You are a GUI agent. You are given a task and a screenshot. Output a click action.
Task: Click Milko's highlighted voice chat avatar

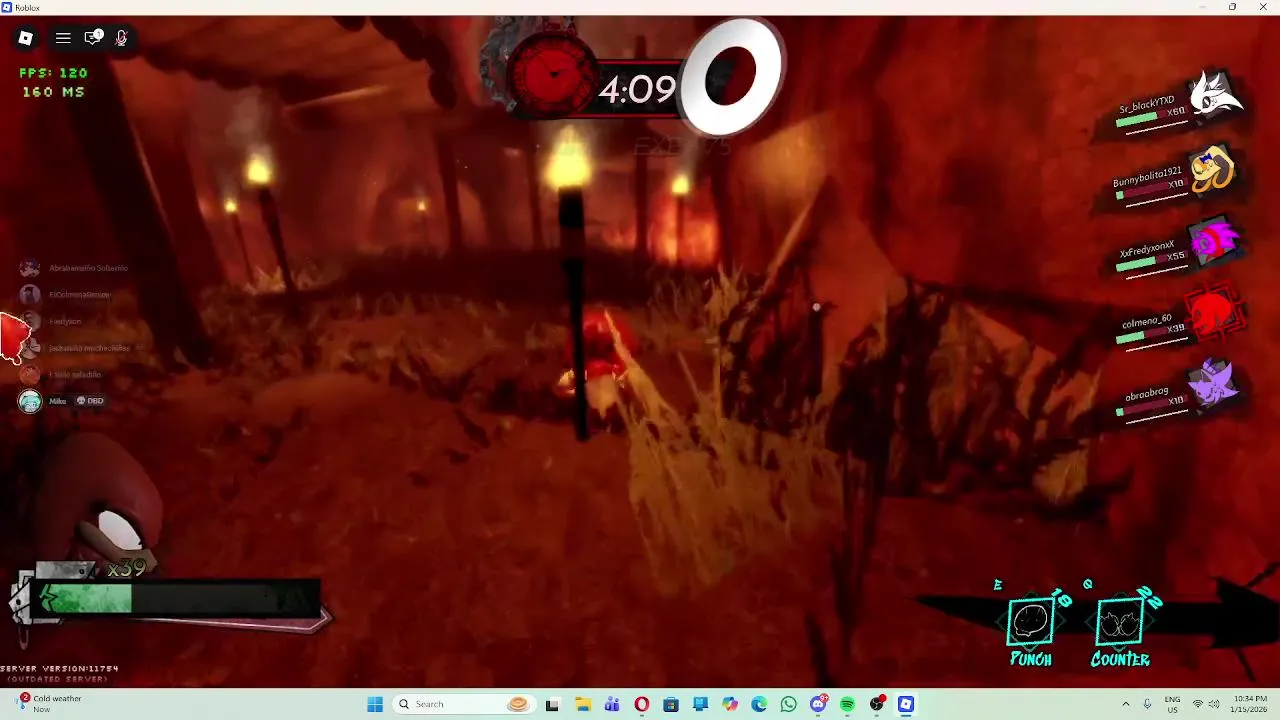coord(30,401)
